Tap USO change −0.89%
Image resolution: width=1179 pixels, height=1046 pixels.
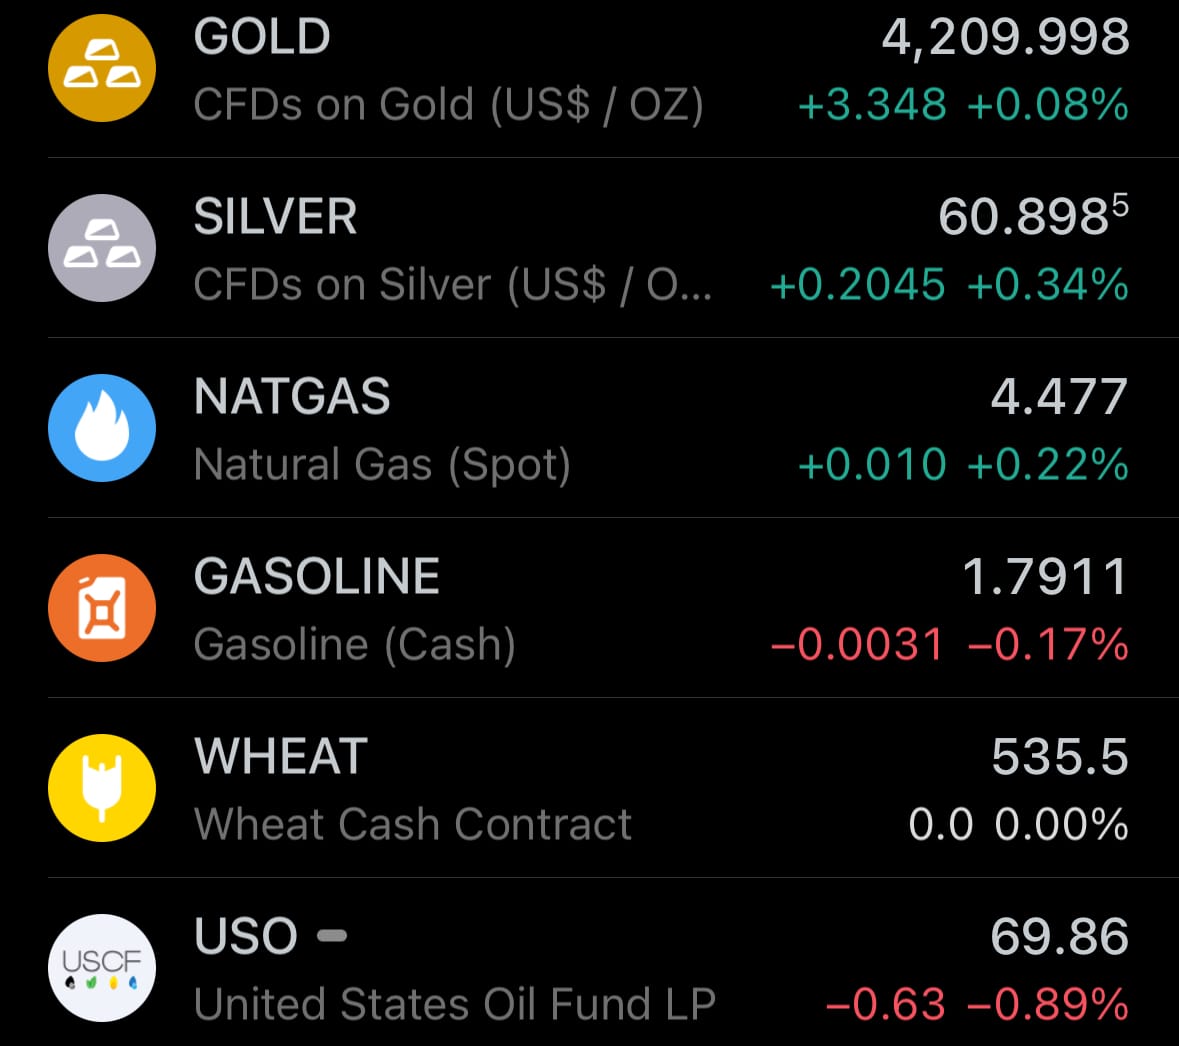[1047, 1005]
